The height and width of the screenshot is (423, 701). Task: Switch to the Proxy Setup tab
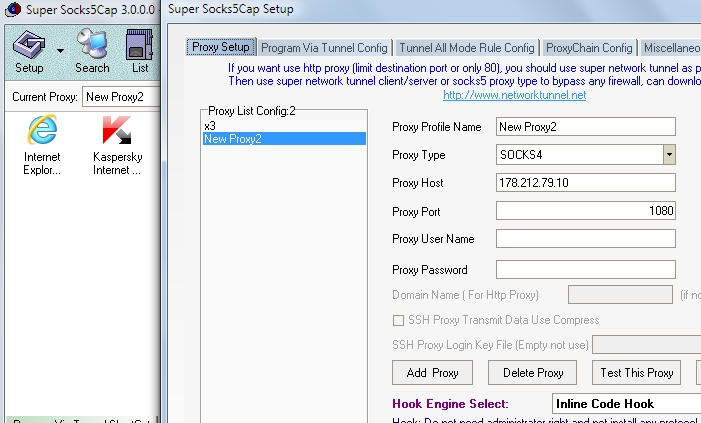coord(221,47)
